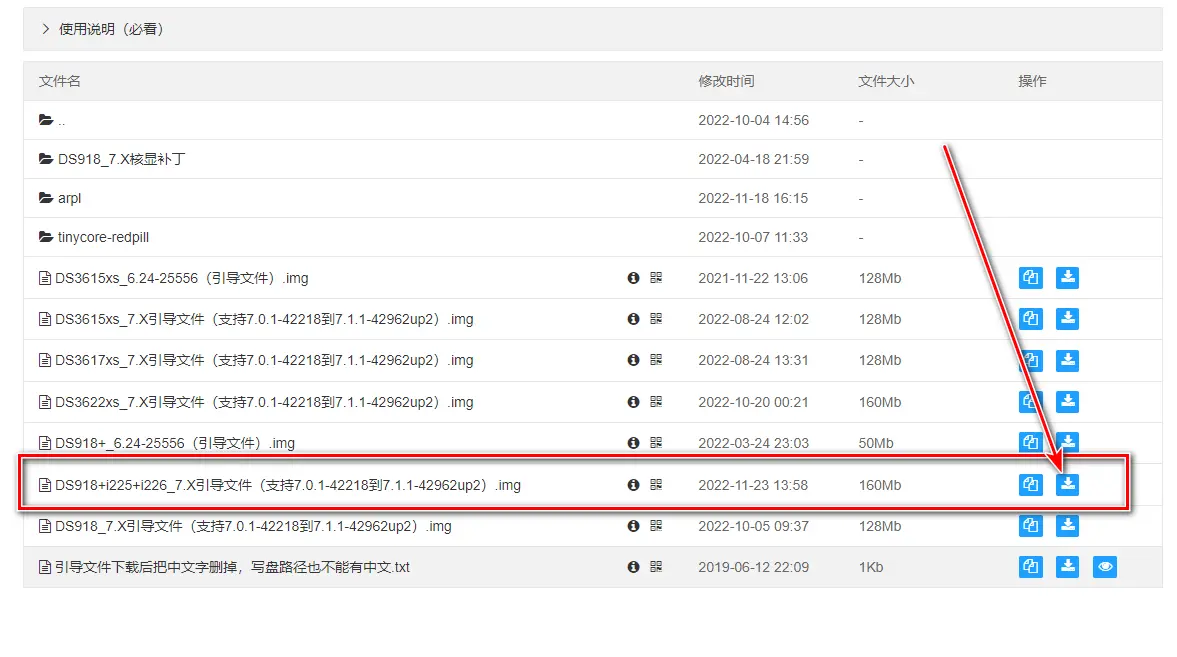
Task: Click the 2022-10-20 00:21 modification time
Action: pos(753,402)
